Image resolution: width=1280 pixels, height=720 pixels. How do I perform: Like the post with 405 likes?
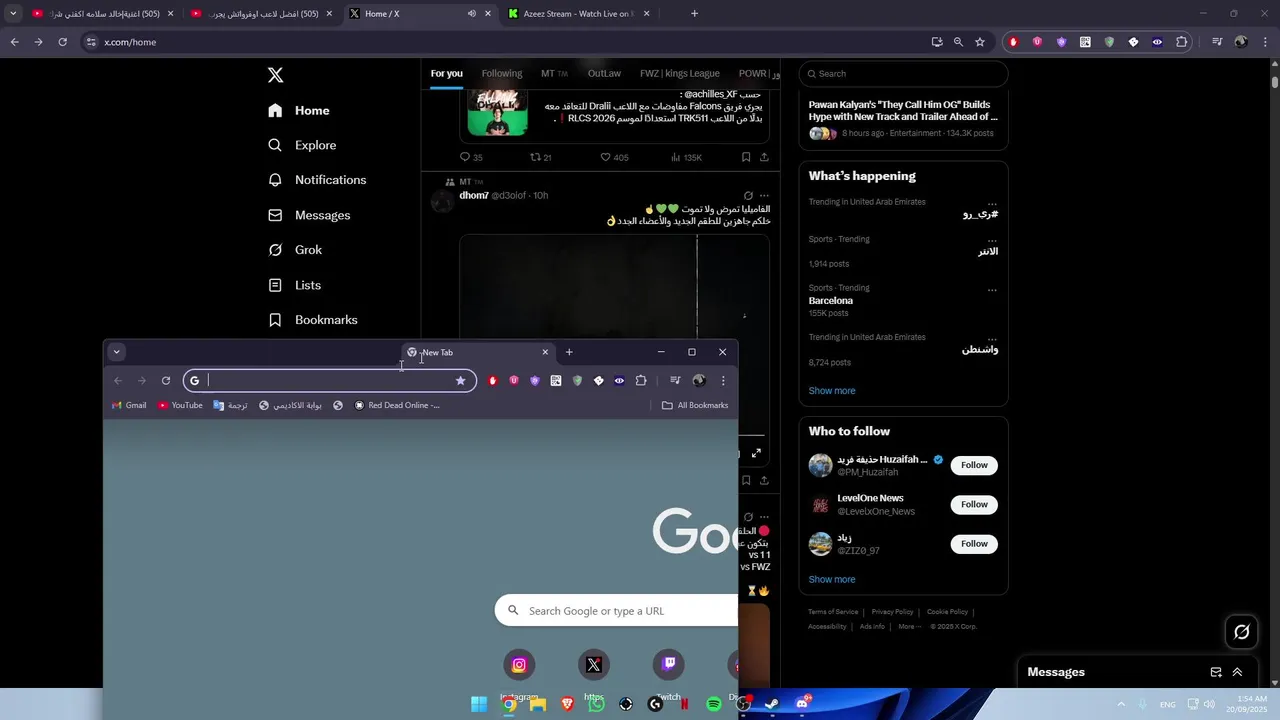click(x=614, y=157)
